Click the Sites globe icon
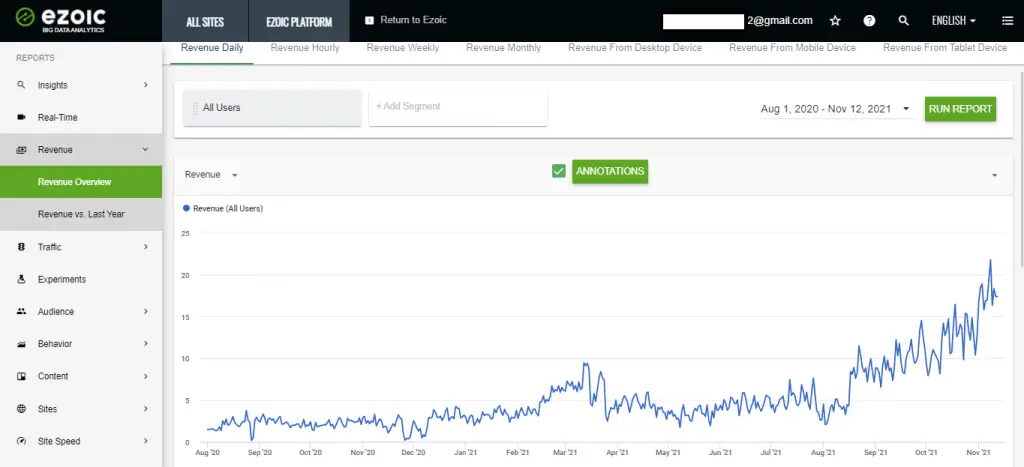Viewport: 1024px width, 467px height. [x=21, y=409]
